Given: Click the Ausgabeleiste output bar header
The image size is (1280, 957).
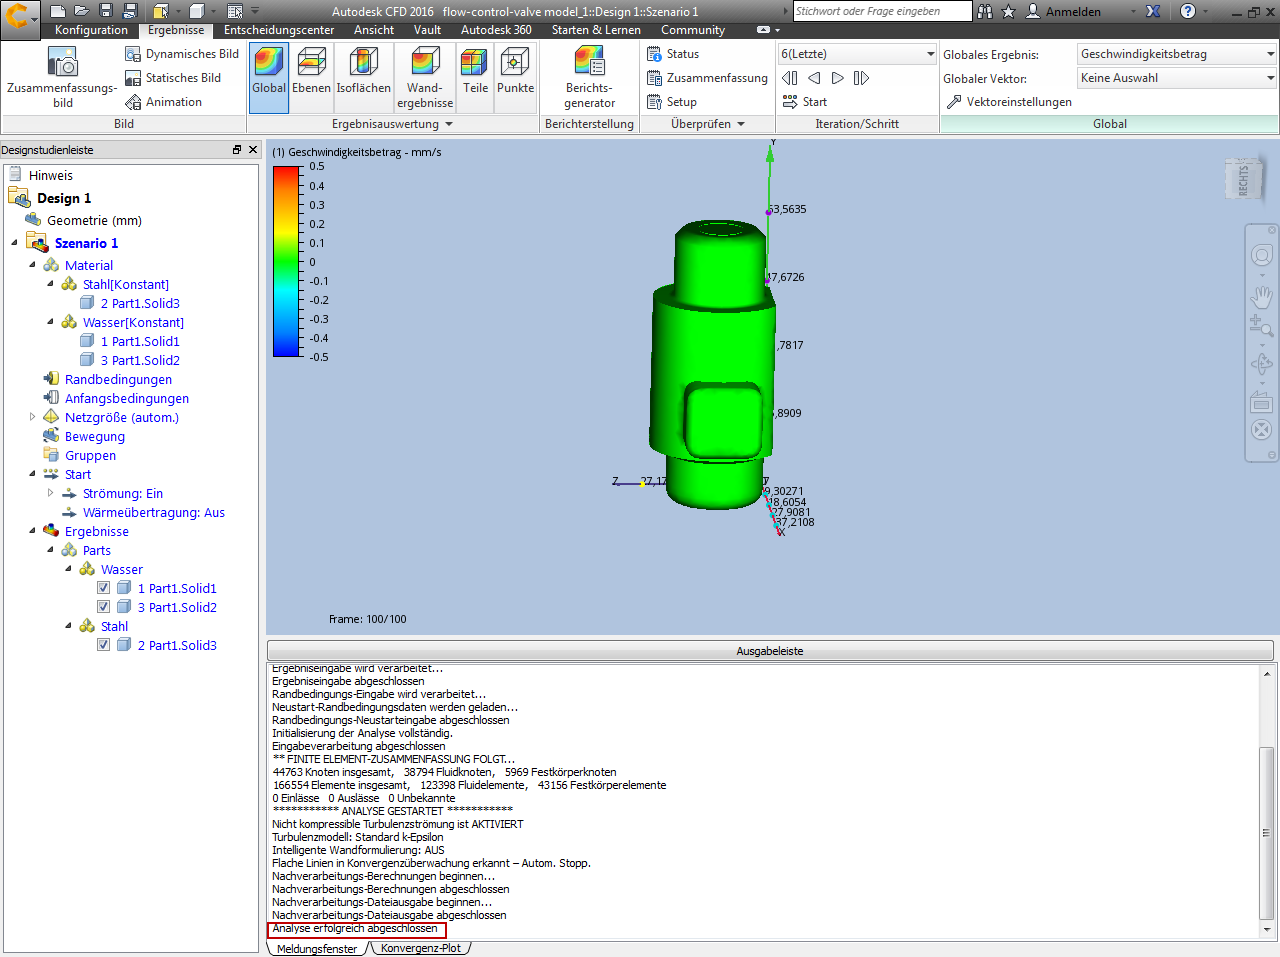Looking at the screenshot, I should pos(770,651).
